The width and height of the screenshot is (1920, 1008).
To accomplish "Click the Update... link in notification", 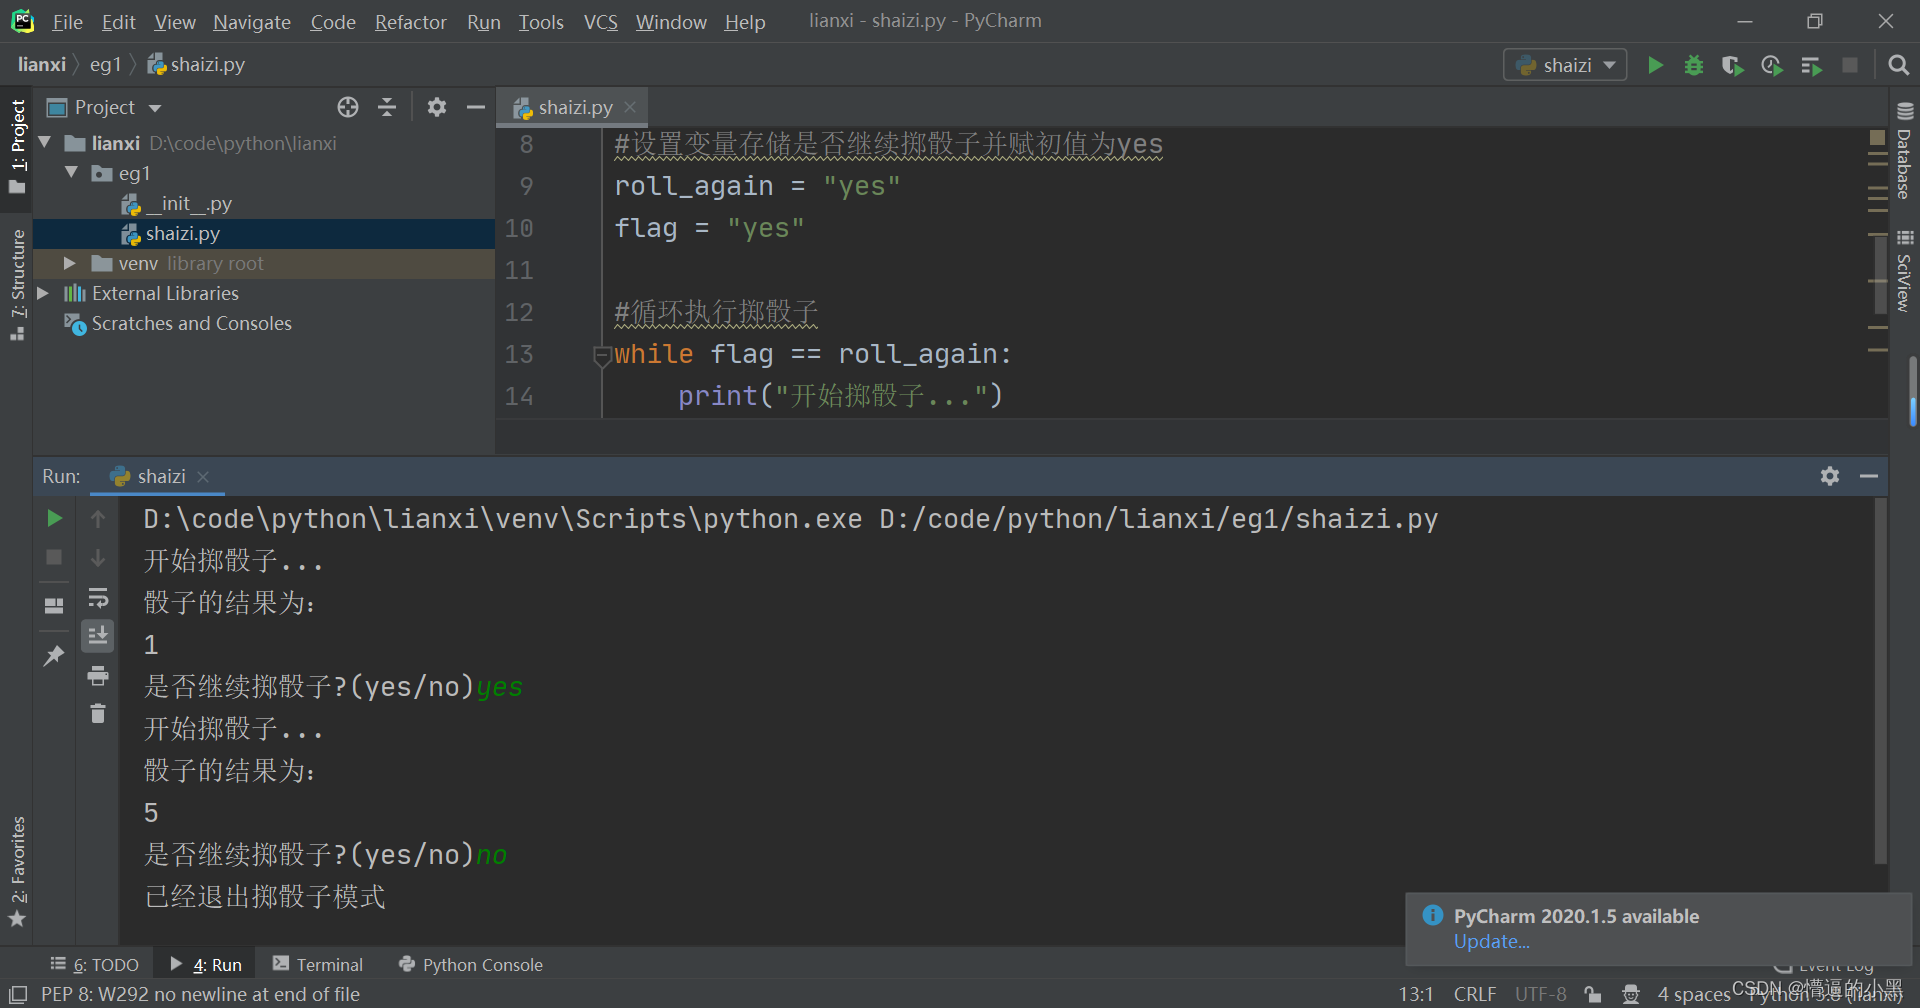I will [1491, 941].
